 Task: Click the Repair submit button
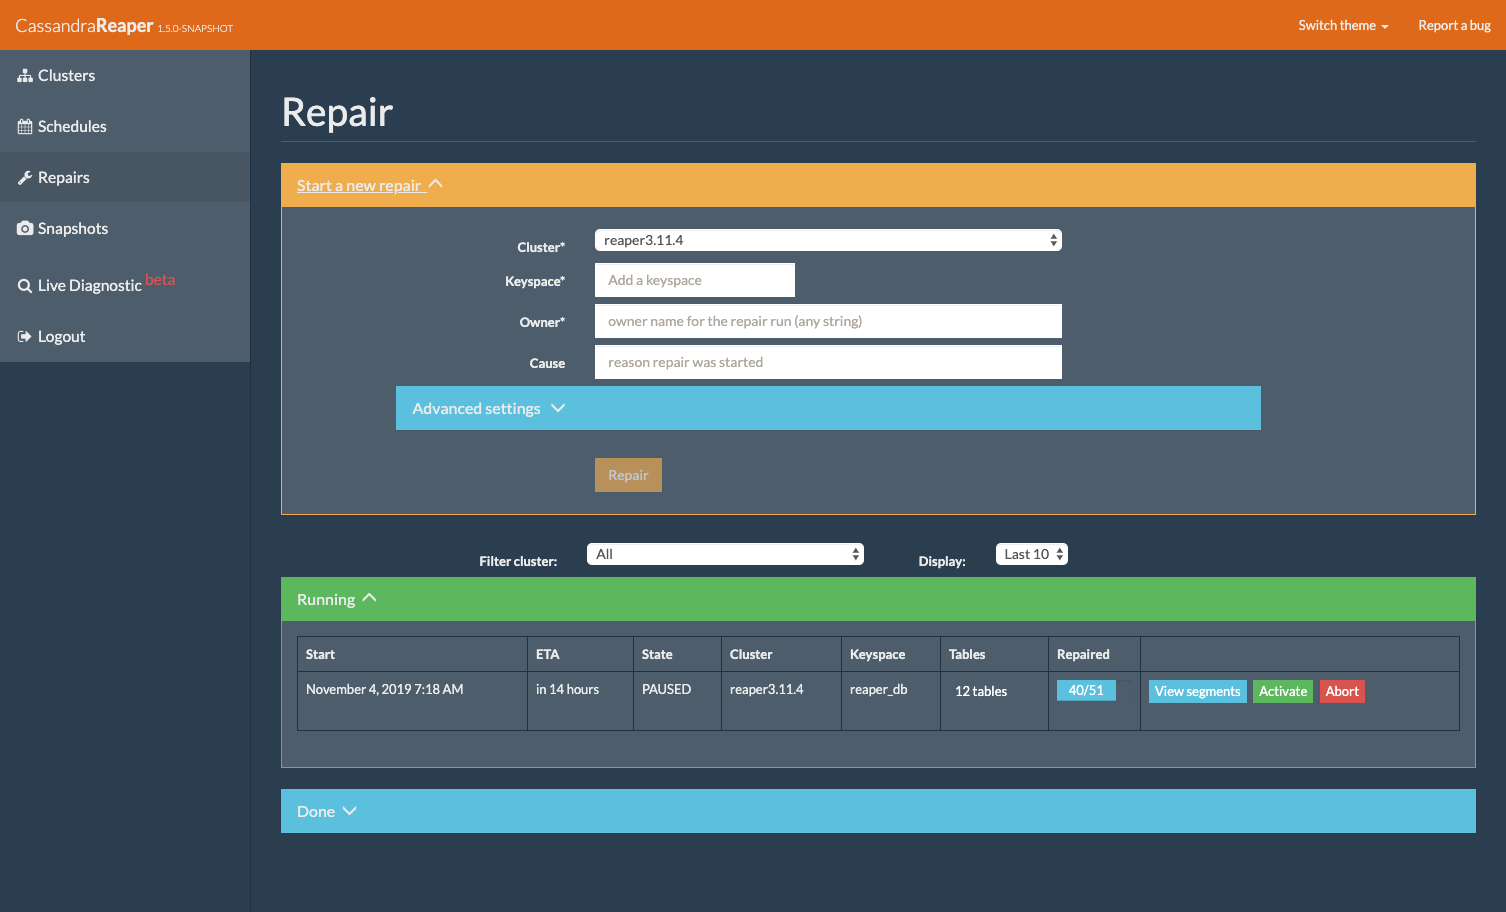[628, 475]
